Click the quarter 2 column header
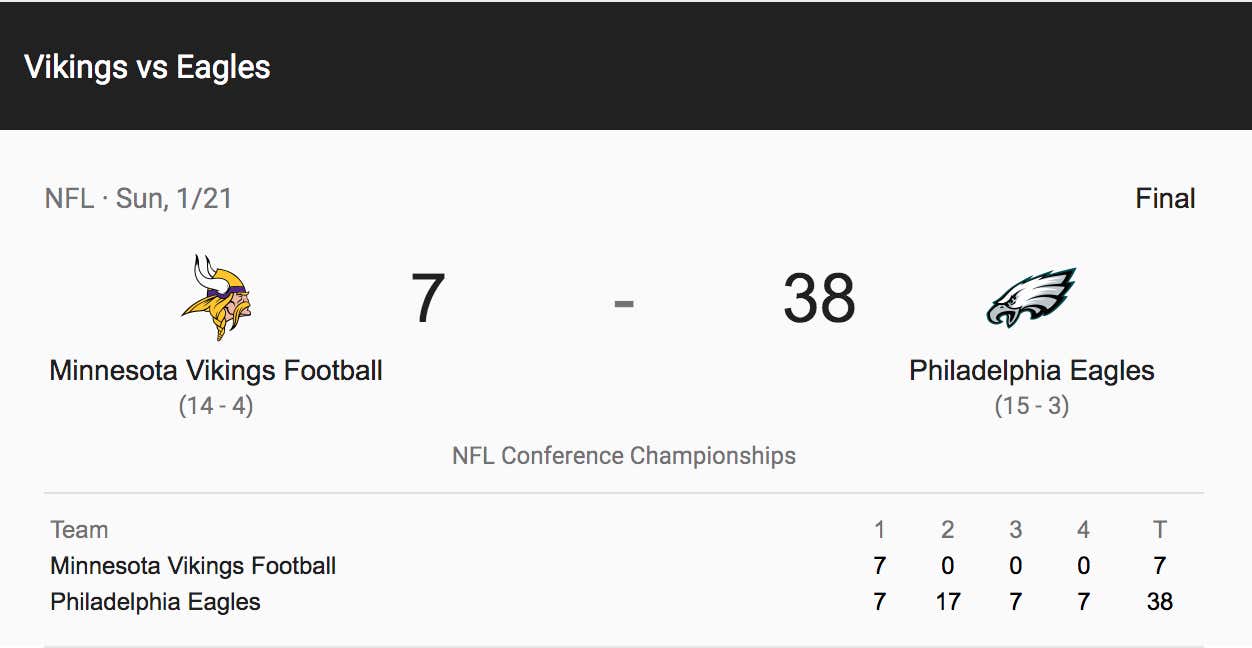This screenshot has width=1252, height=648. (948, 530)
